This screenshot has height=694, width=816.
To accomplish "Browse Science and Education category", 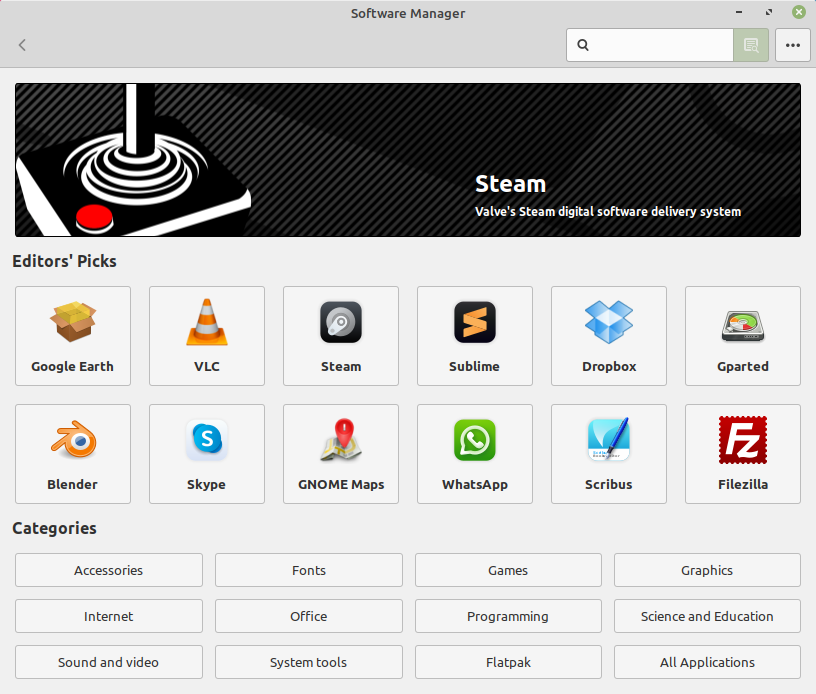I will click(x=707, y=616).
